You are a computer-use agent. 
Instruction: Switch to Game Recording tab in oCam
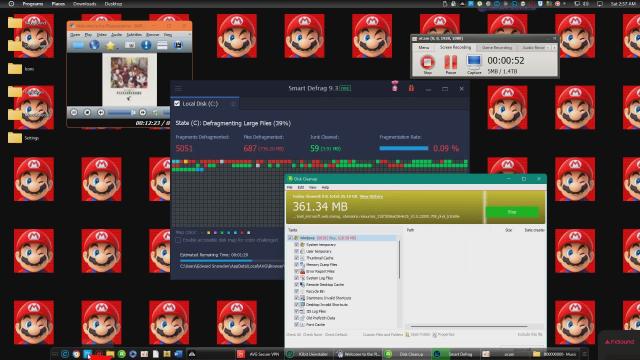pos(497,48)
